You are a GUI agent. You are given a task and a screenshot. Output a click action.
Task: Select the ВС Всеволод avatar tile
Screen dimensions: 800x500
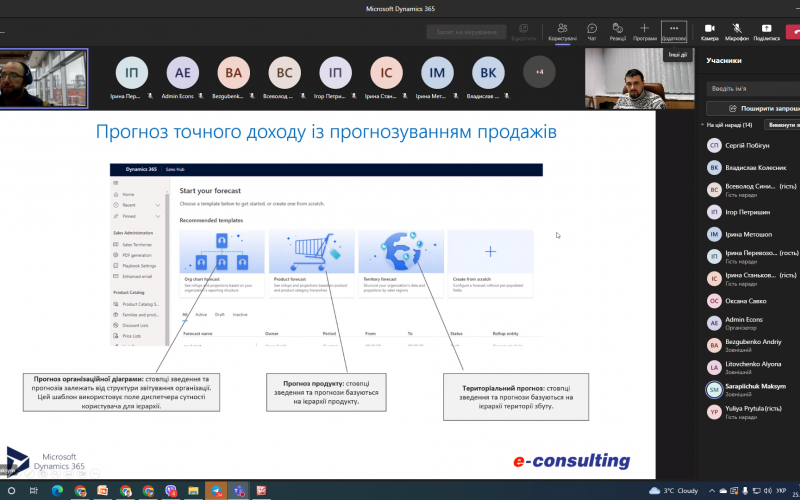coord(285,72)
